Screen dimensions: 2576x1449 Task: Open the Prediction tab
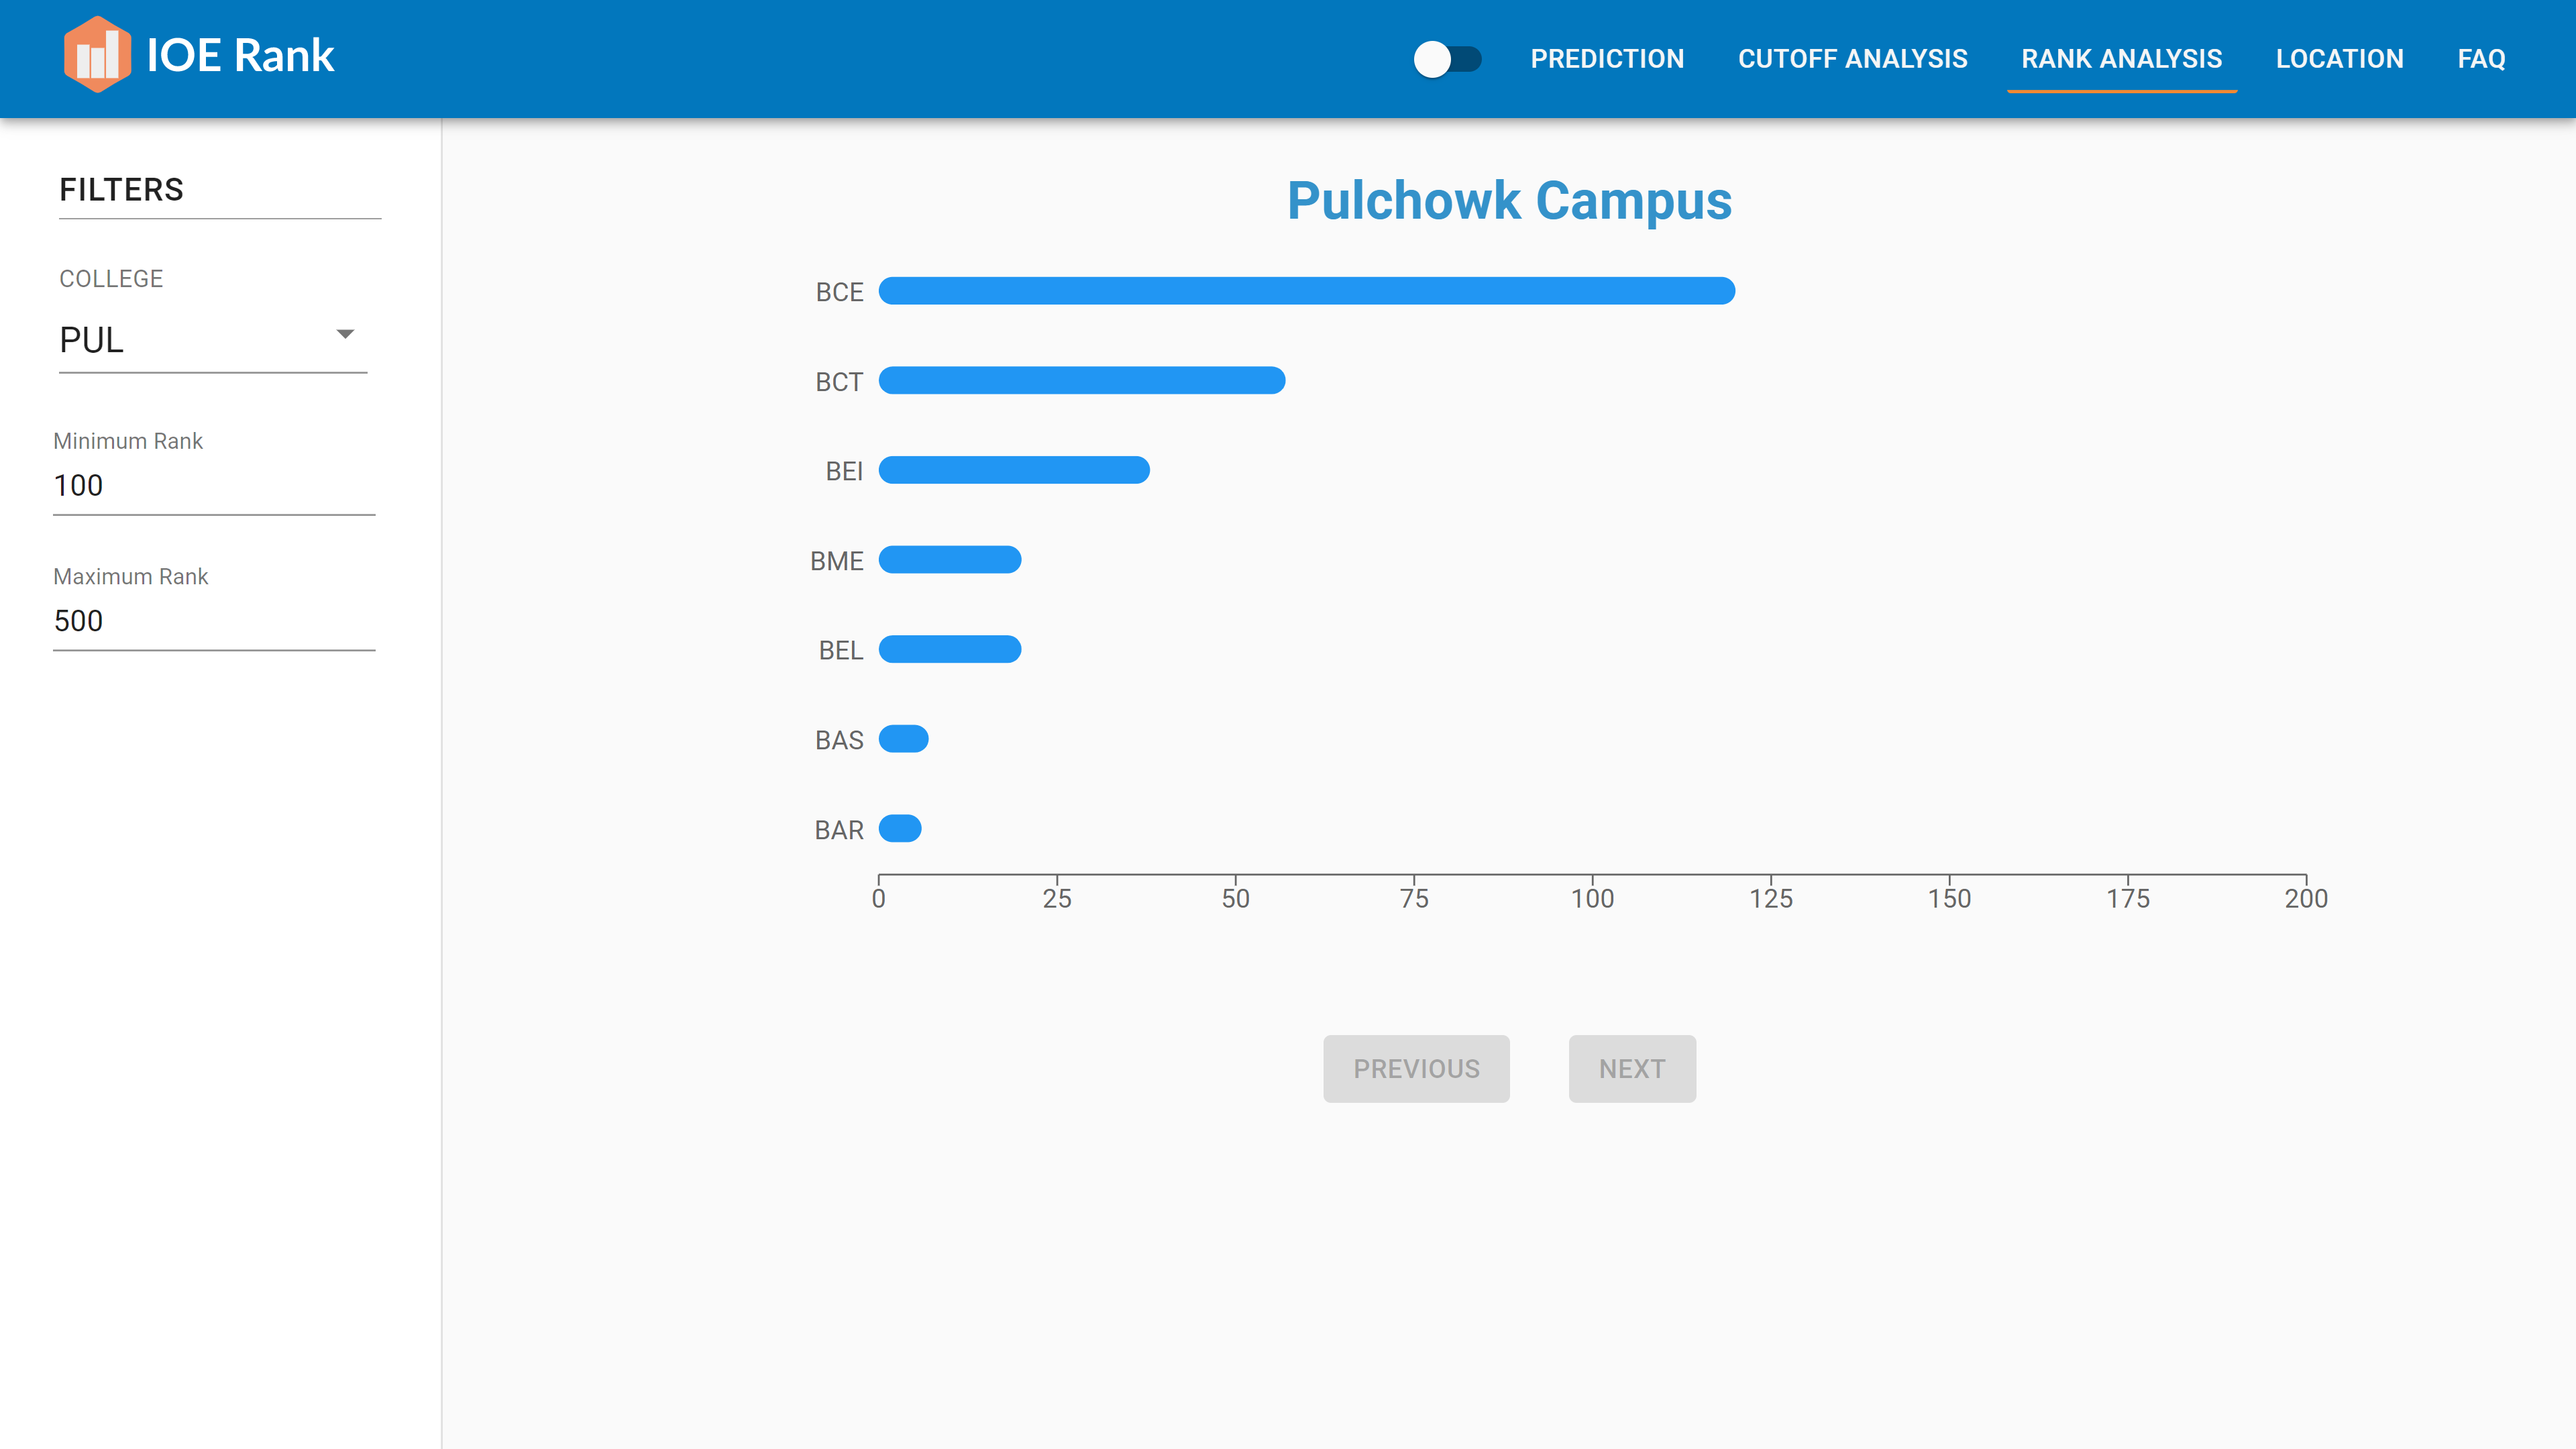[1606, 59]
